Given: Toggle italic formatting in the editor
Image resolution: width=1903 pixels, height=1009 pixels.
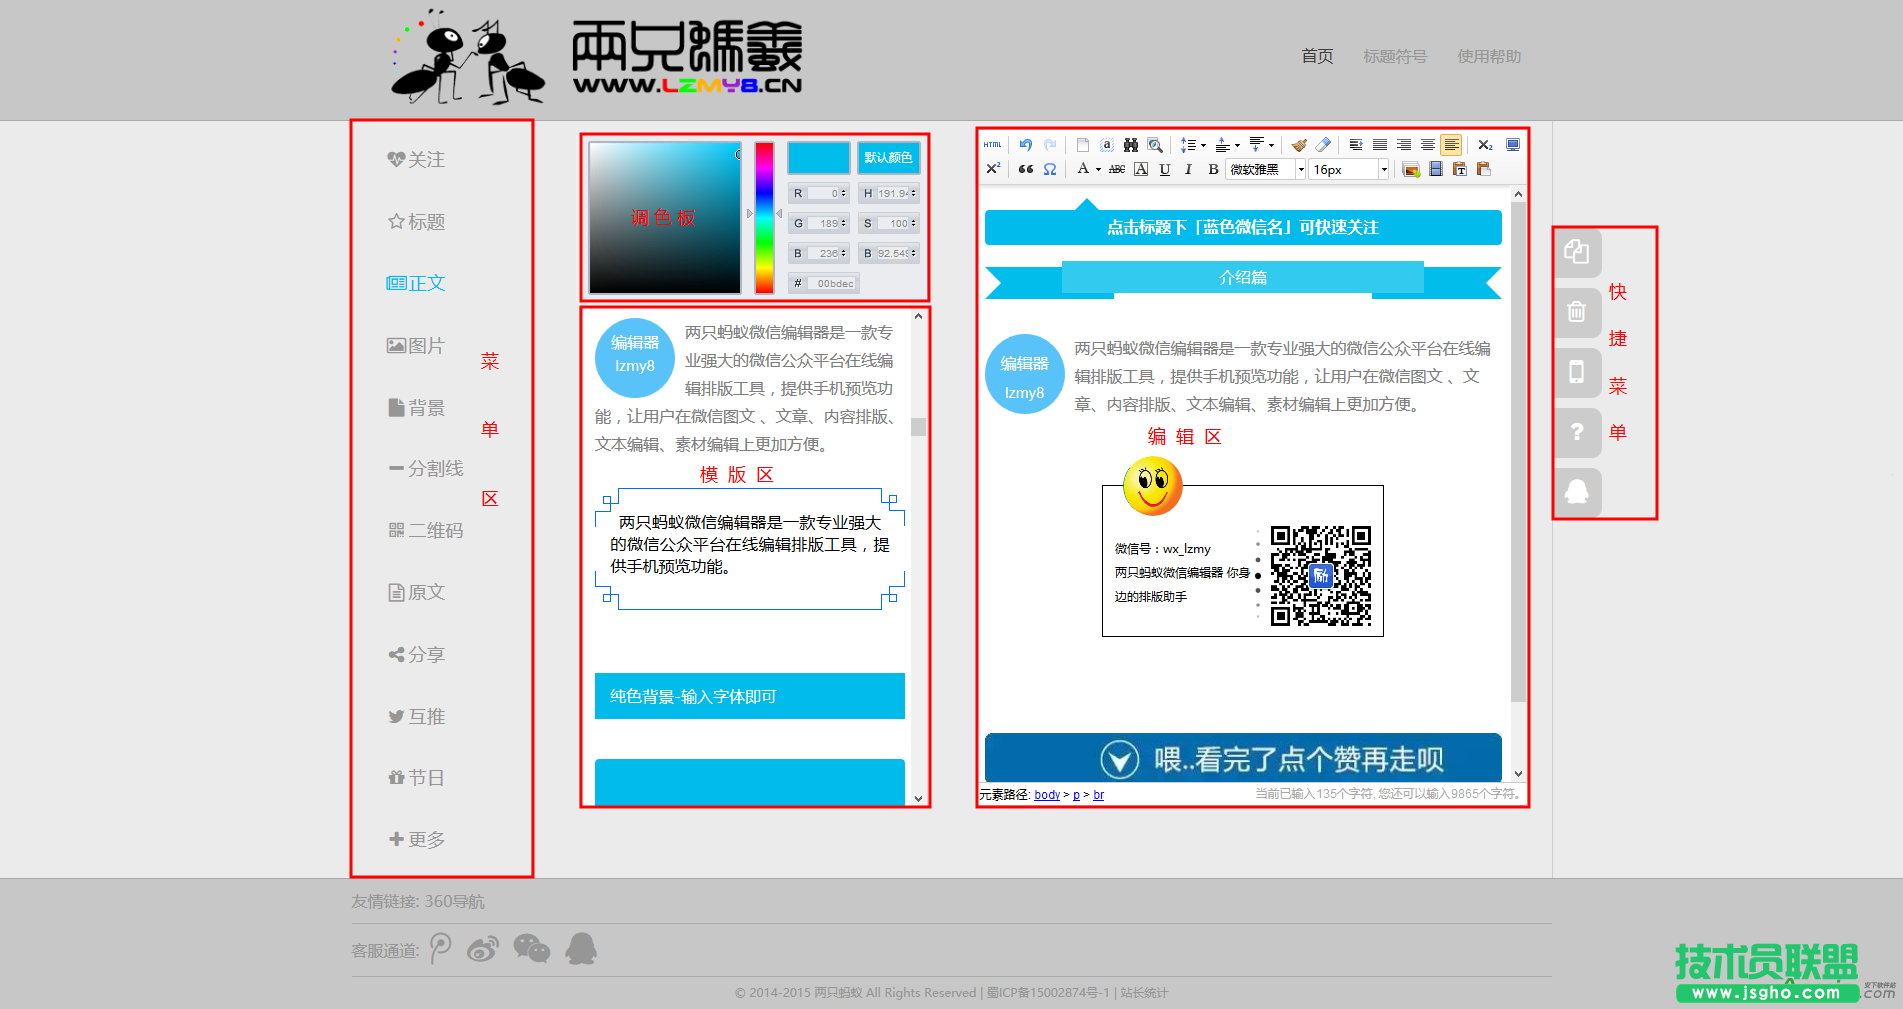Looking at the screenshot, I should [x=1188, y=169].
